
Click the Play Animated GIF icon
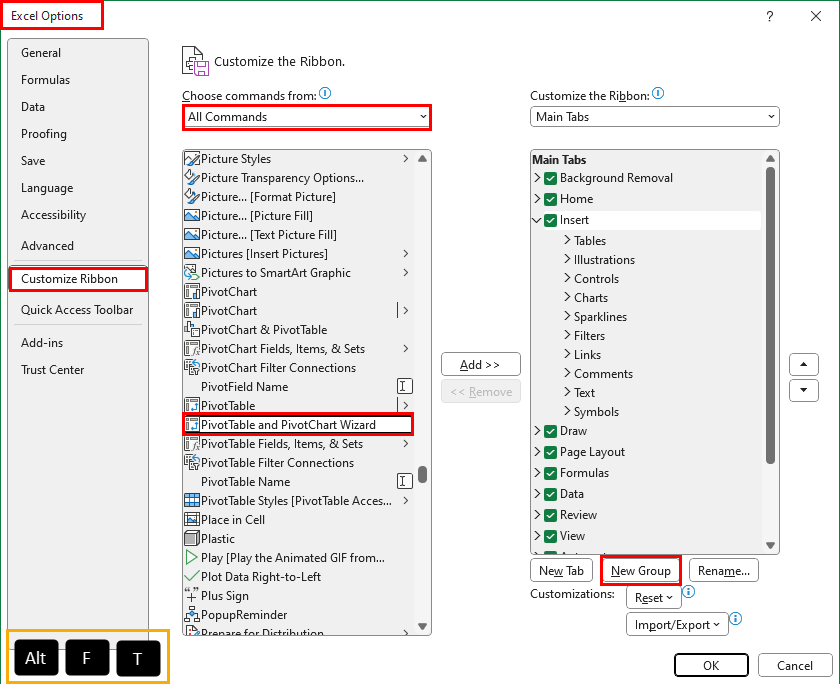click(192, 558)
